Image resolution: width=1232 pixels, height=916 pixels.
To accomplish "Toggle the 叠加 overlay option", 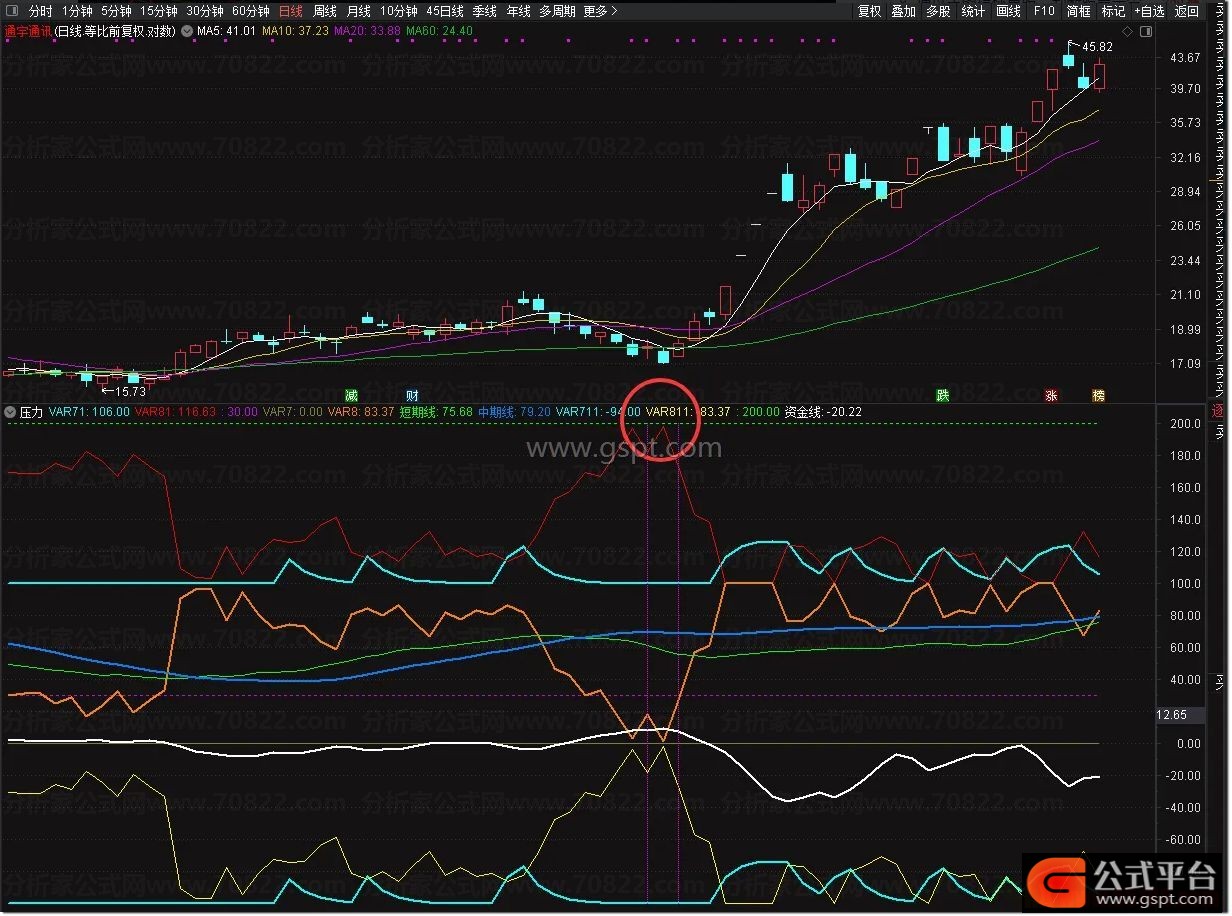I will click(x=903, y=11).
